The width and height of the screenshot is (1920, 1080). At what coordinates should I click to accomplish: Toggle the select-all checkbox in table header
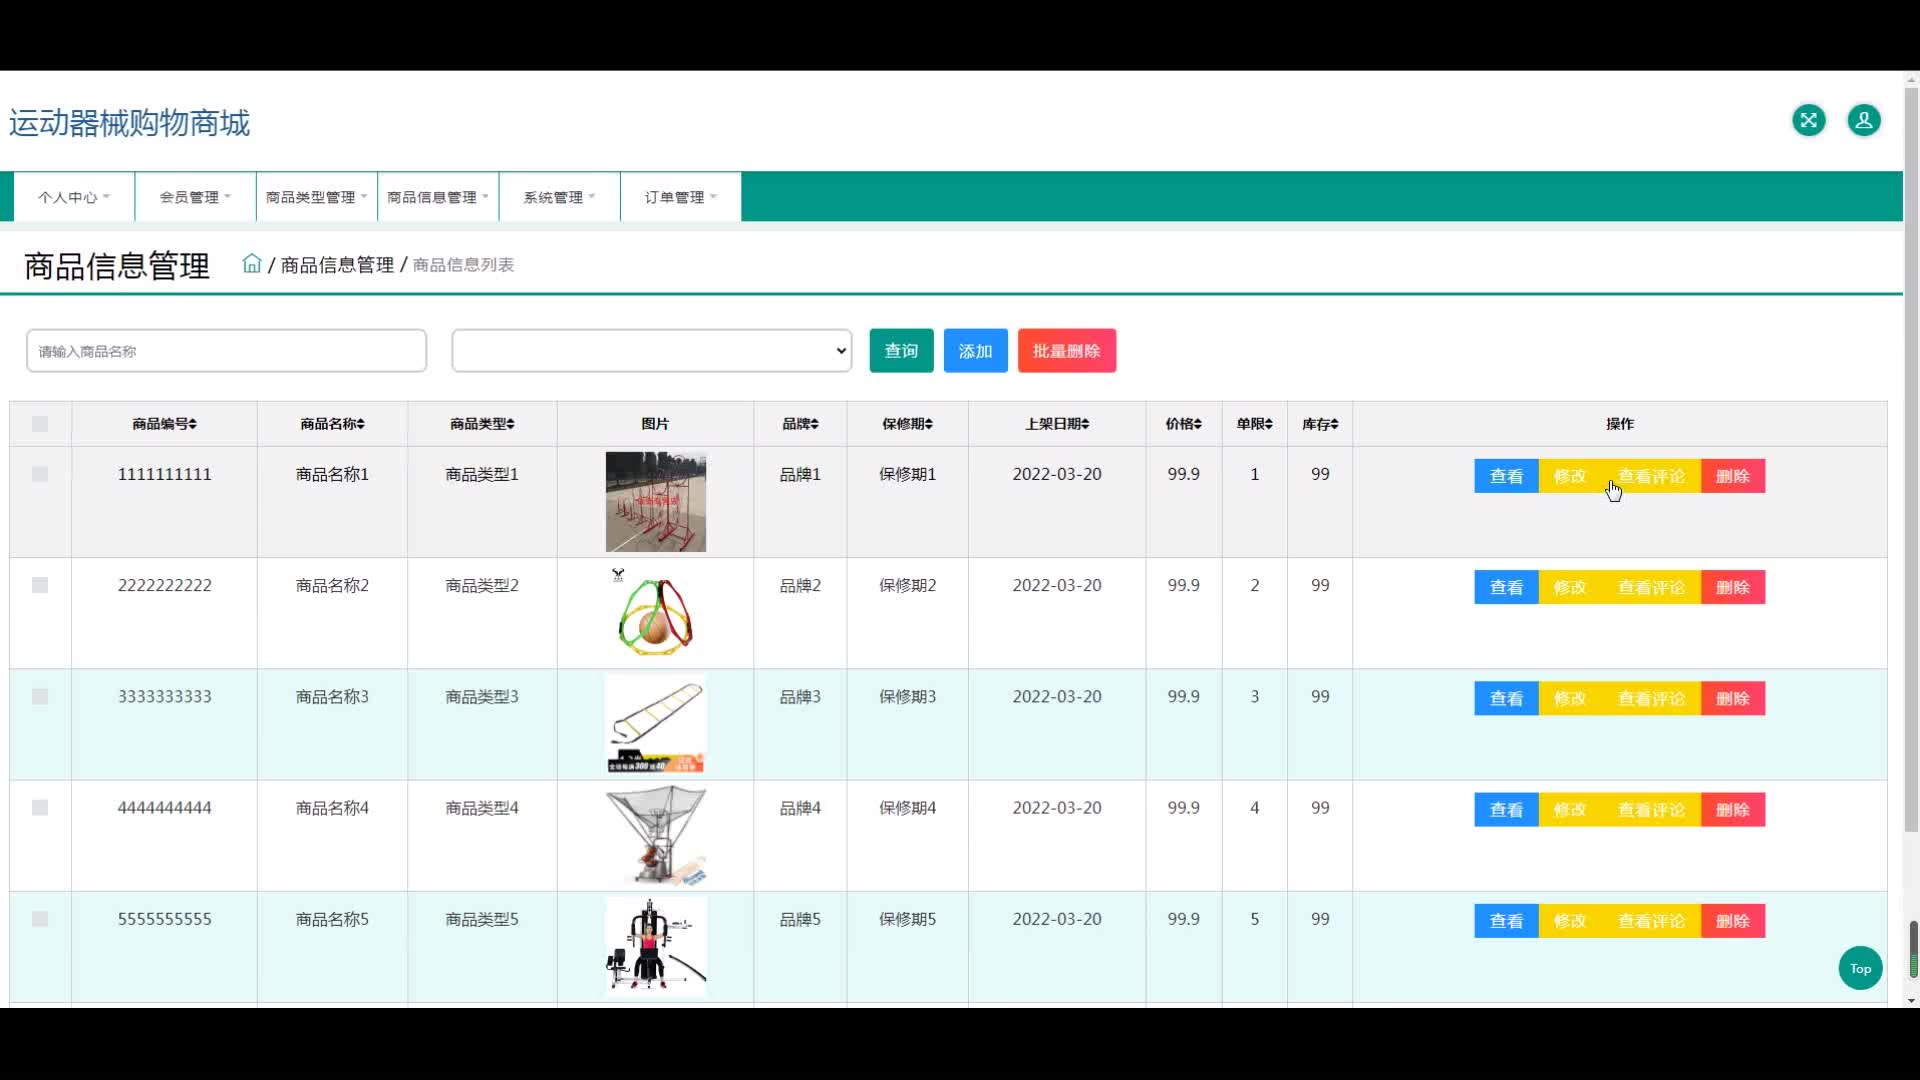(40, 424)
